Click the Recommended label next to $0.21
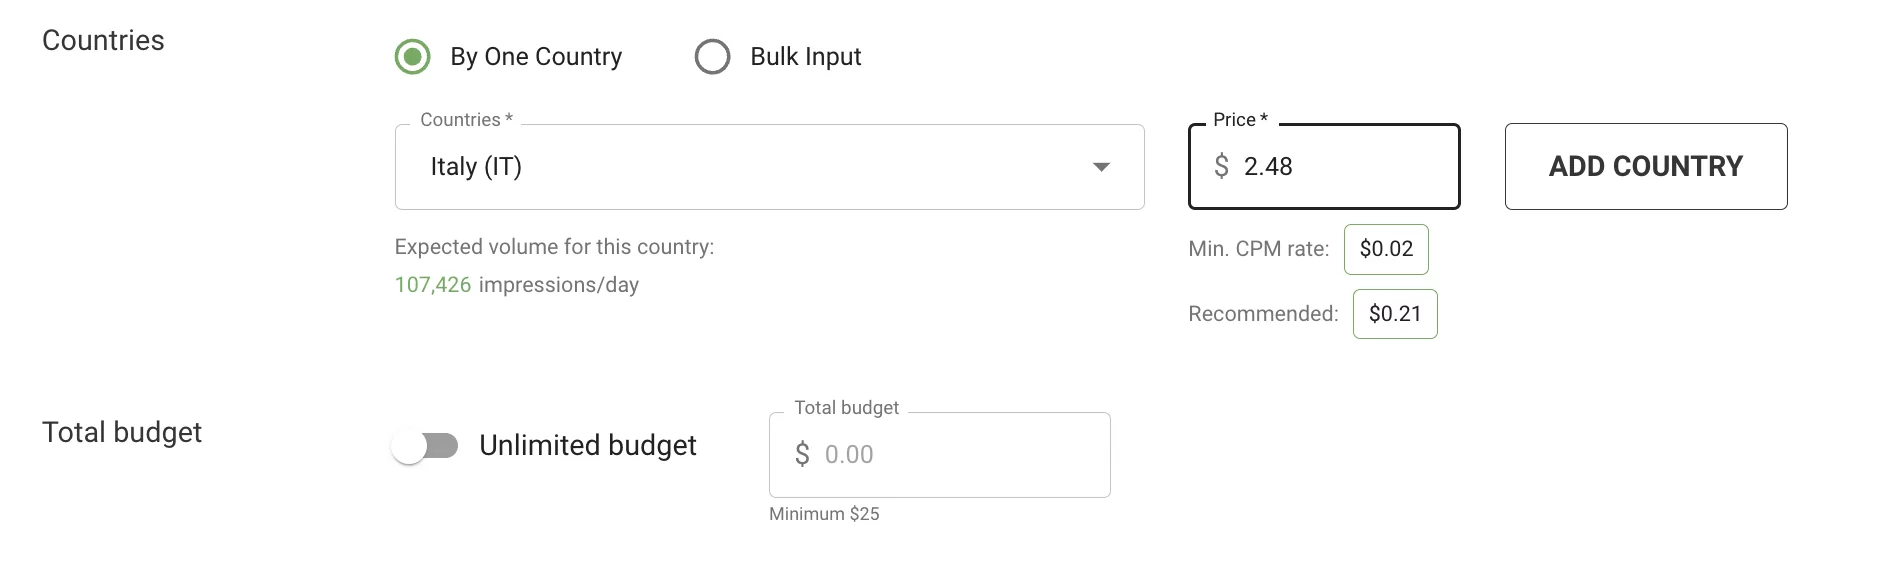 [x=1262, y=313]
